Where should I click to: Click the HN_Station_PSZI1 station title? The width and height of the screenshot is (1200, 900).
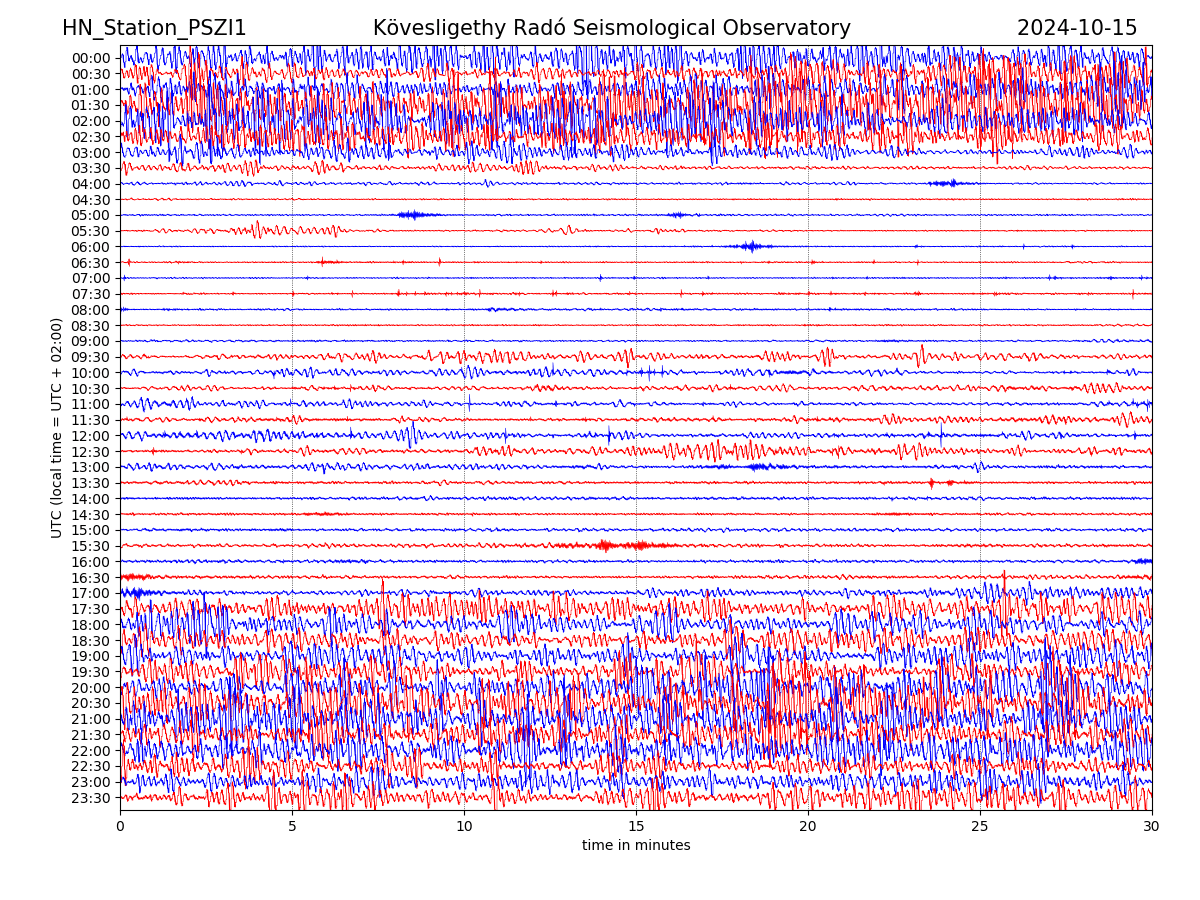click(x=154, y=28)
